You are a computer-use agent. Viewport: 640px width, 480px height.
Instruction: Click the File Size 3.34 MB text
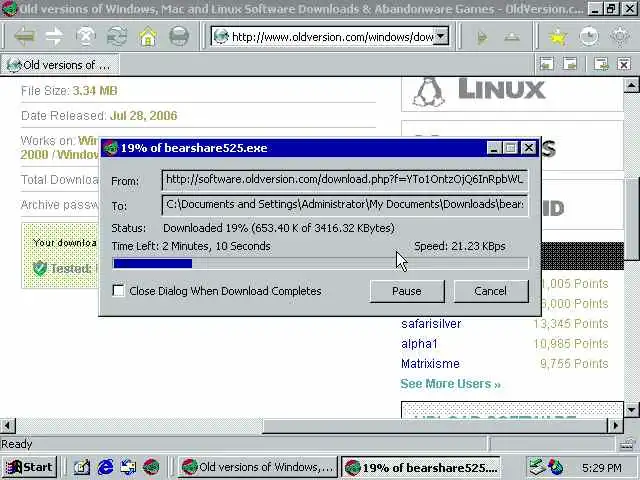(69, 91)
